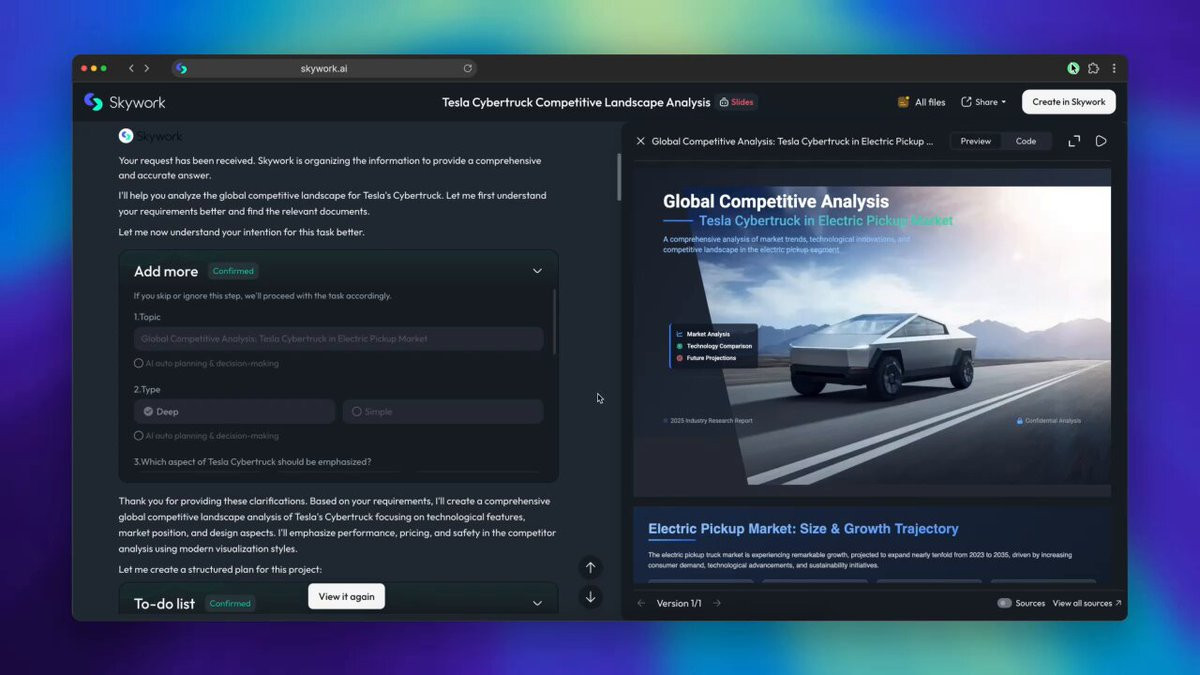Screen dimensions: 1200x675
Task: Click the View it again button
Action: (x=346, y=596)
